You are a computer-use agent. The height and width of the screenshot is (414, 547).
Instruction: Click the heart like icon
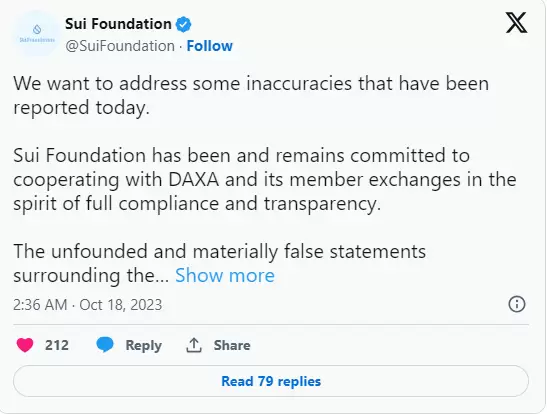point(25,345)
